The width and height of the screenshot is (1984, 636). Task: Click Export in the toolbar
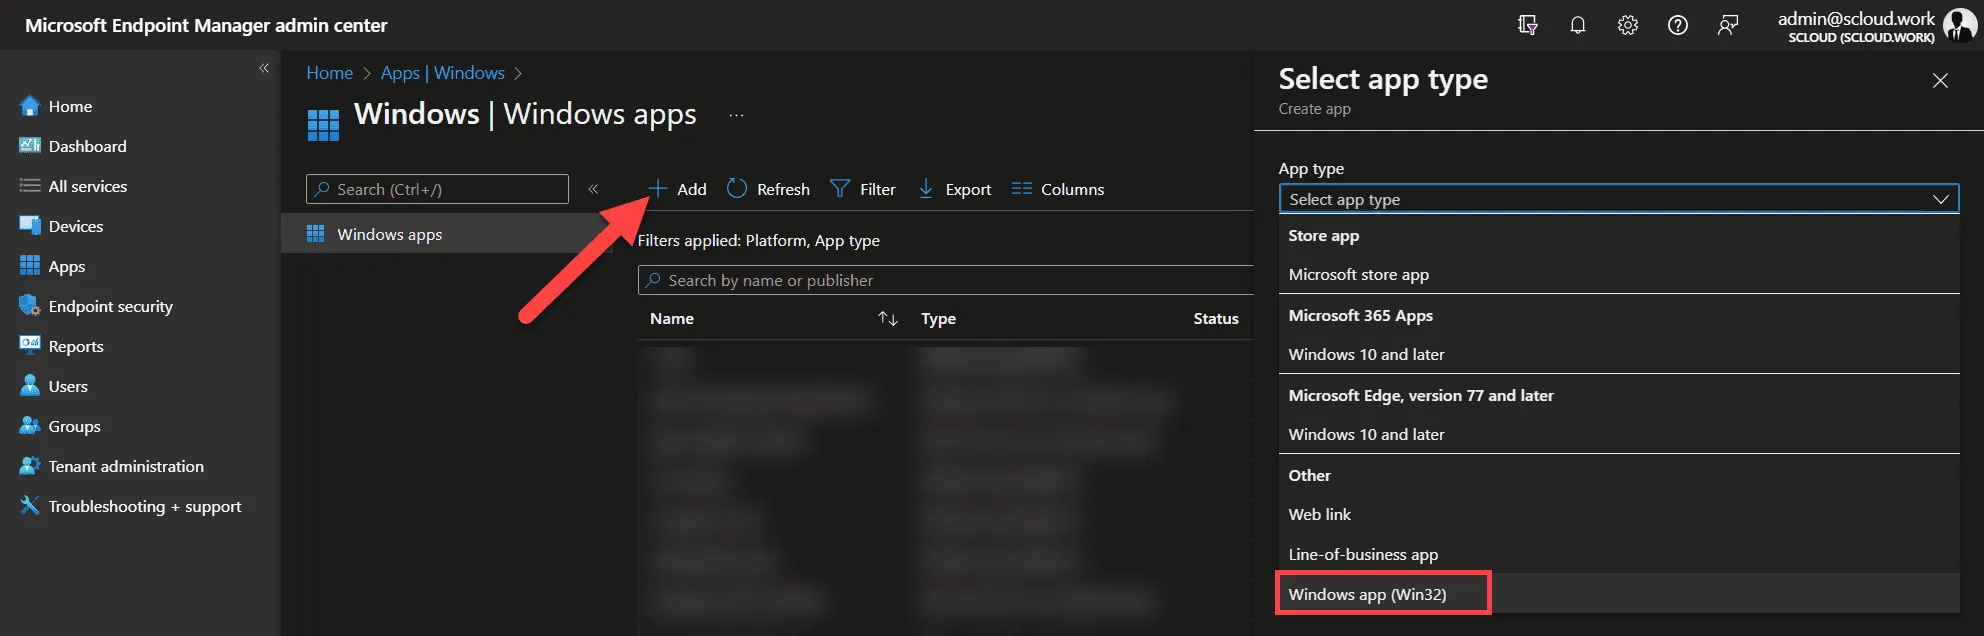(x=954, y=189)
